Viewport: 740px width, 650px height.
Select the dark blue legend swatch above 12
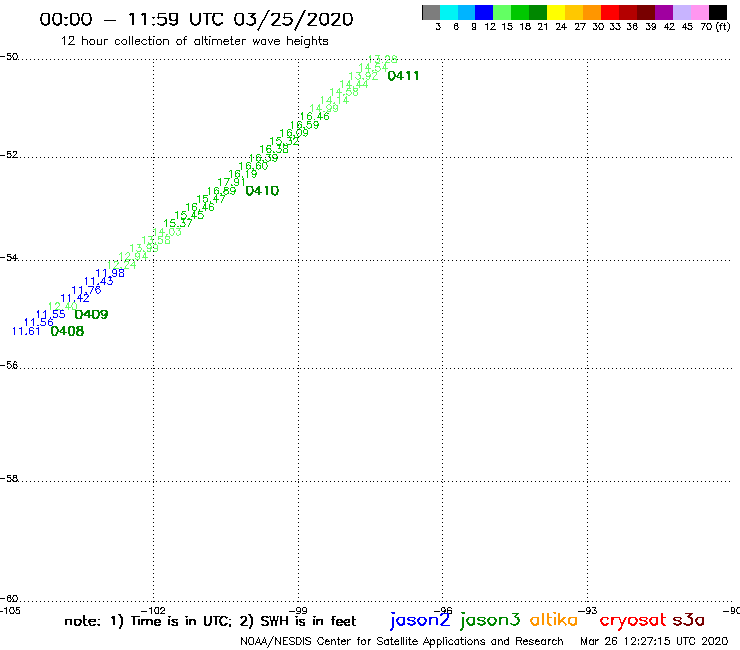coord(484,12)
